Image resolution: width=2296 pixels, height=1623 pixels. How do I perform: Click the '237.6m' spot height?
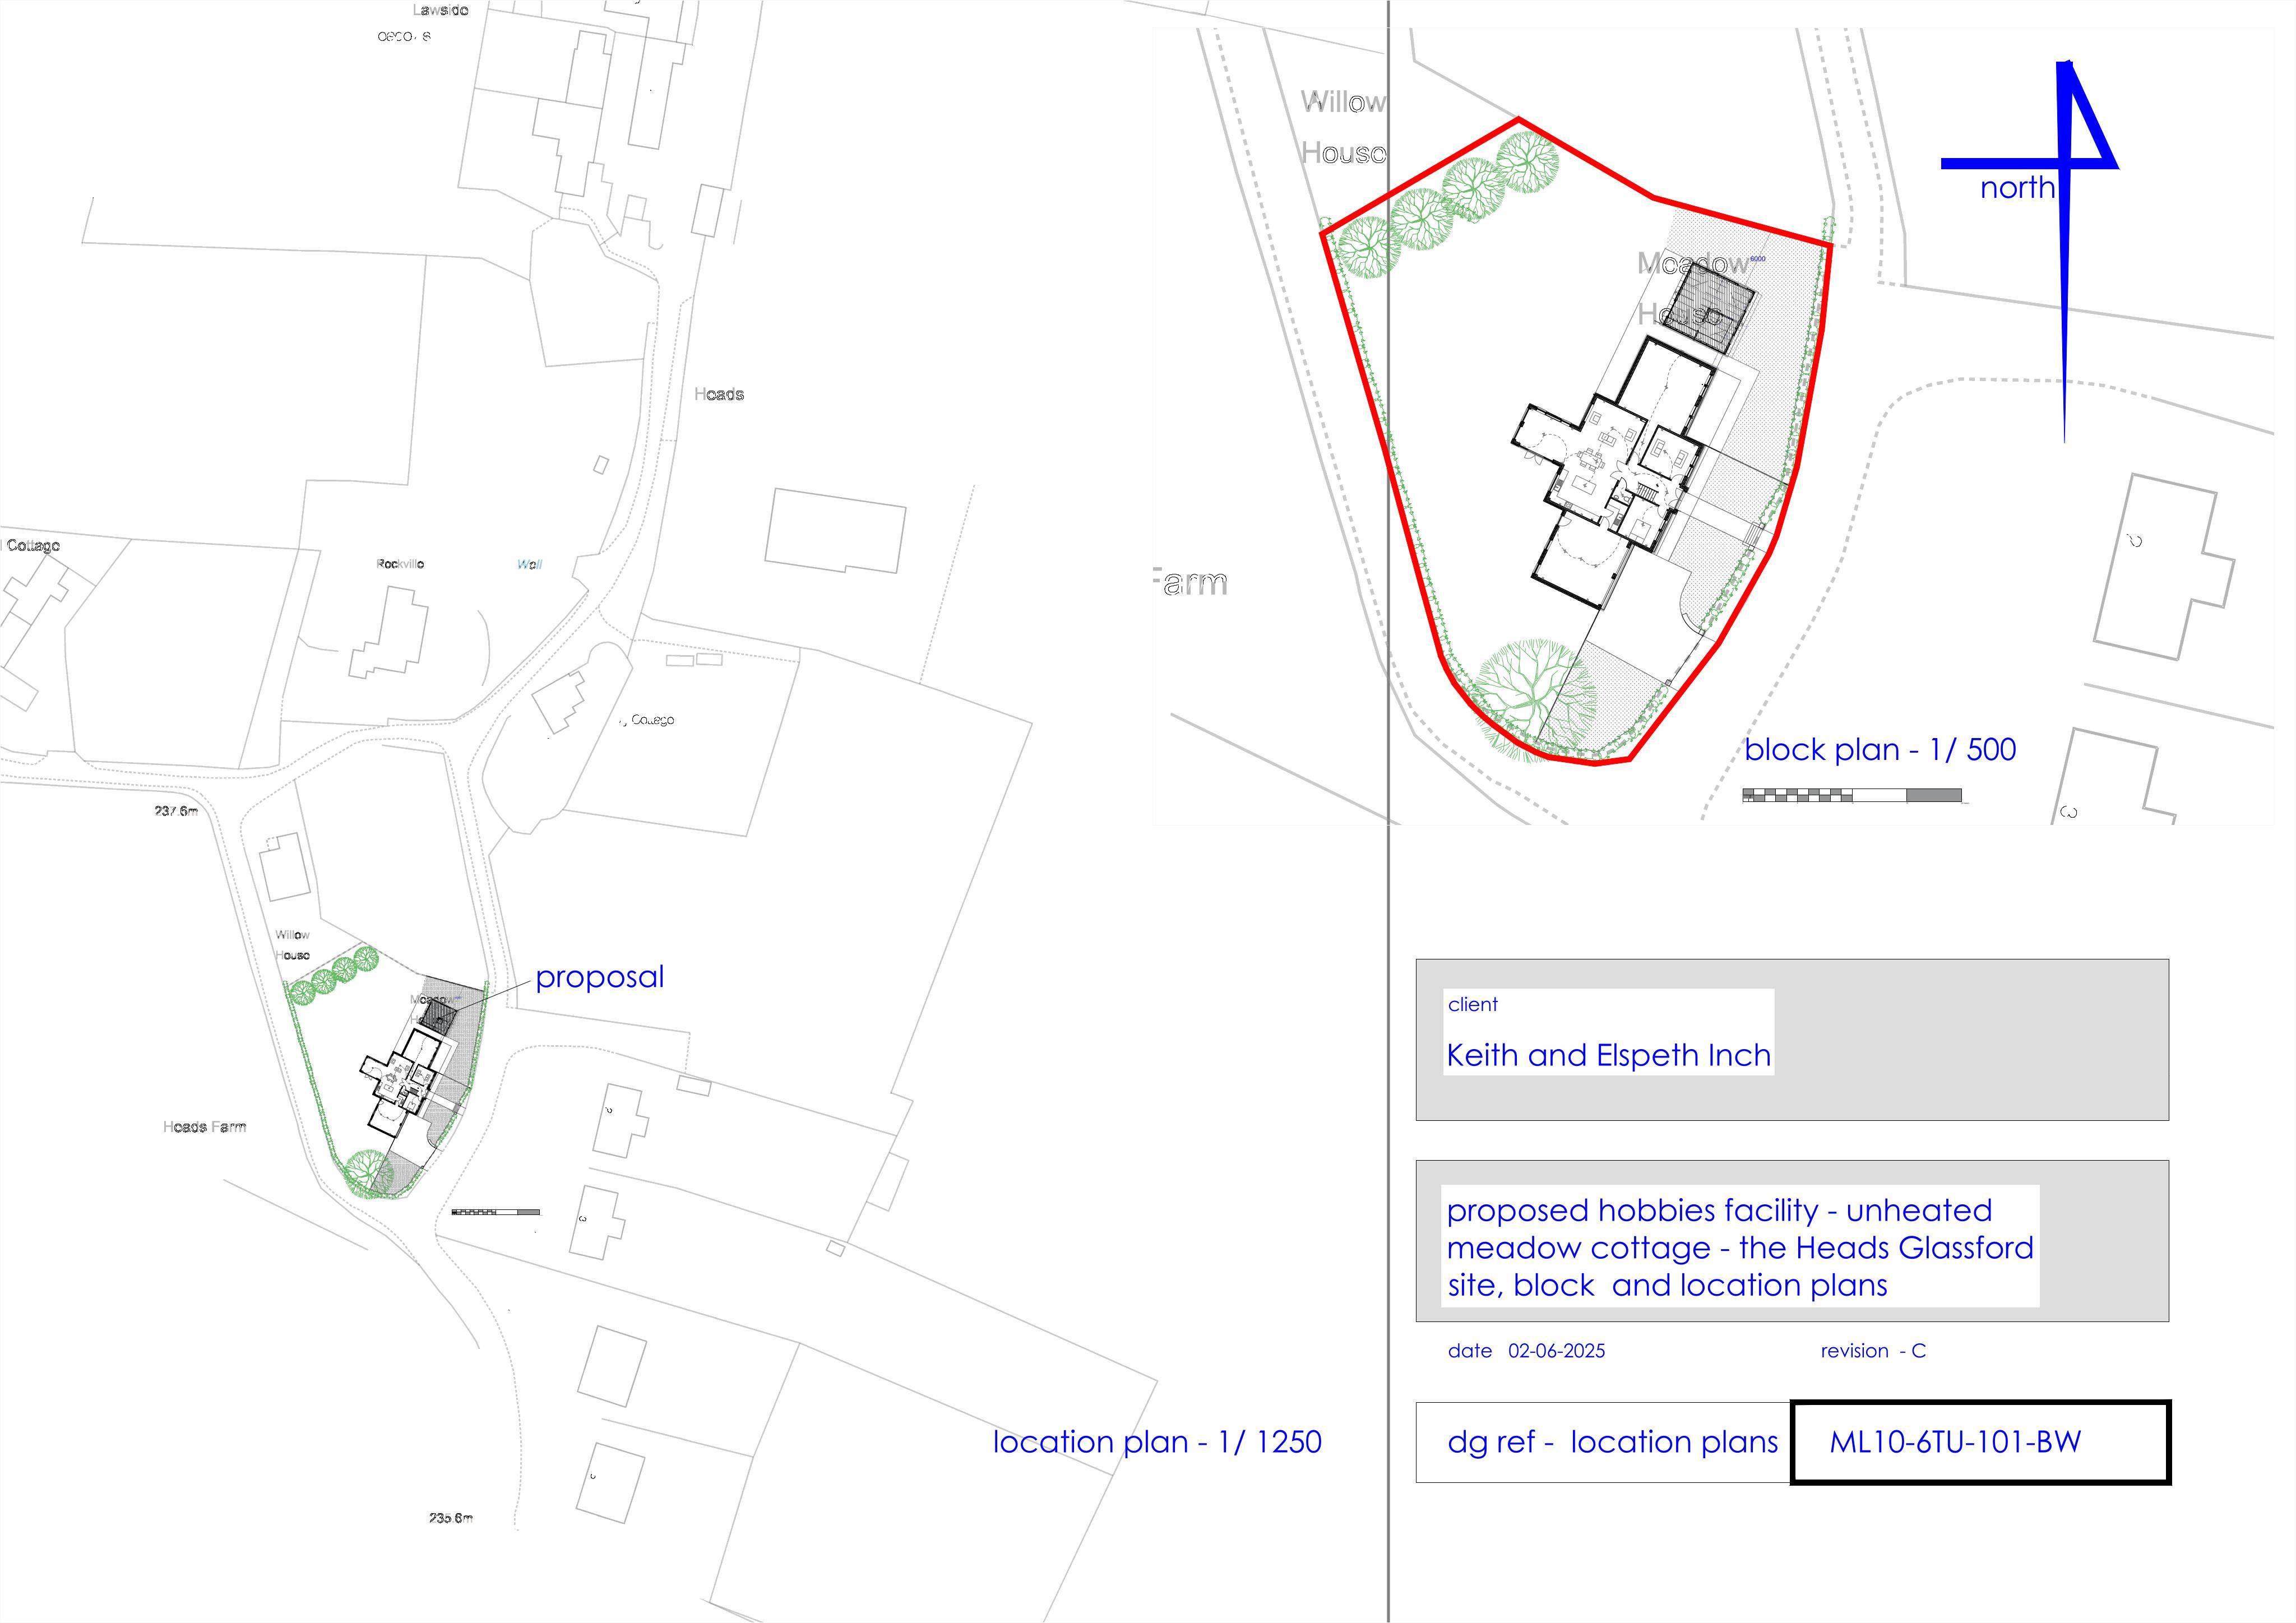tap(176, 811)
